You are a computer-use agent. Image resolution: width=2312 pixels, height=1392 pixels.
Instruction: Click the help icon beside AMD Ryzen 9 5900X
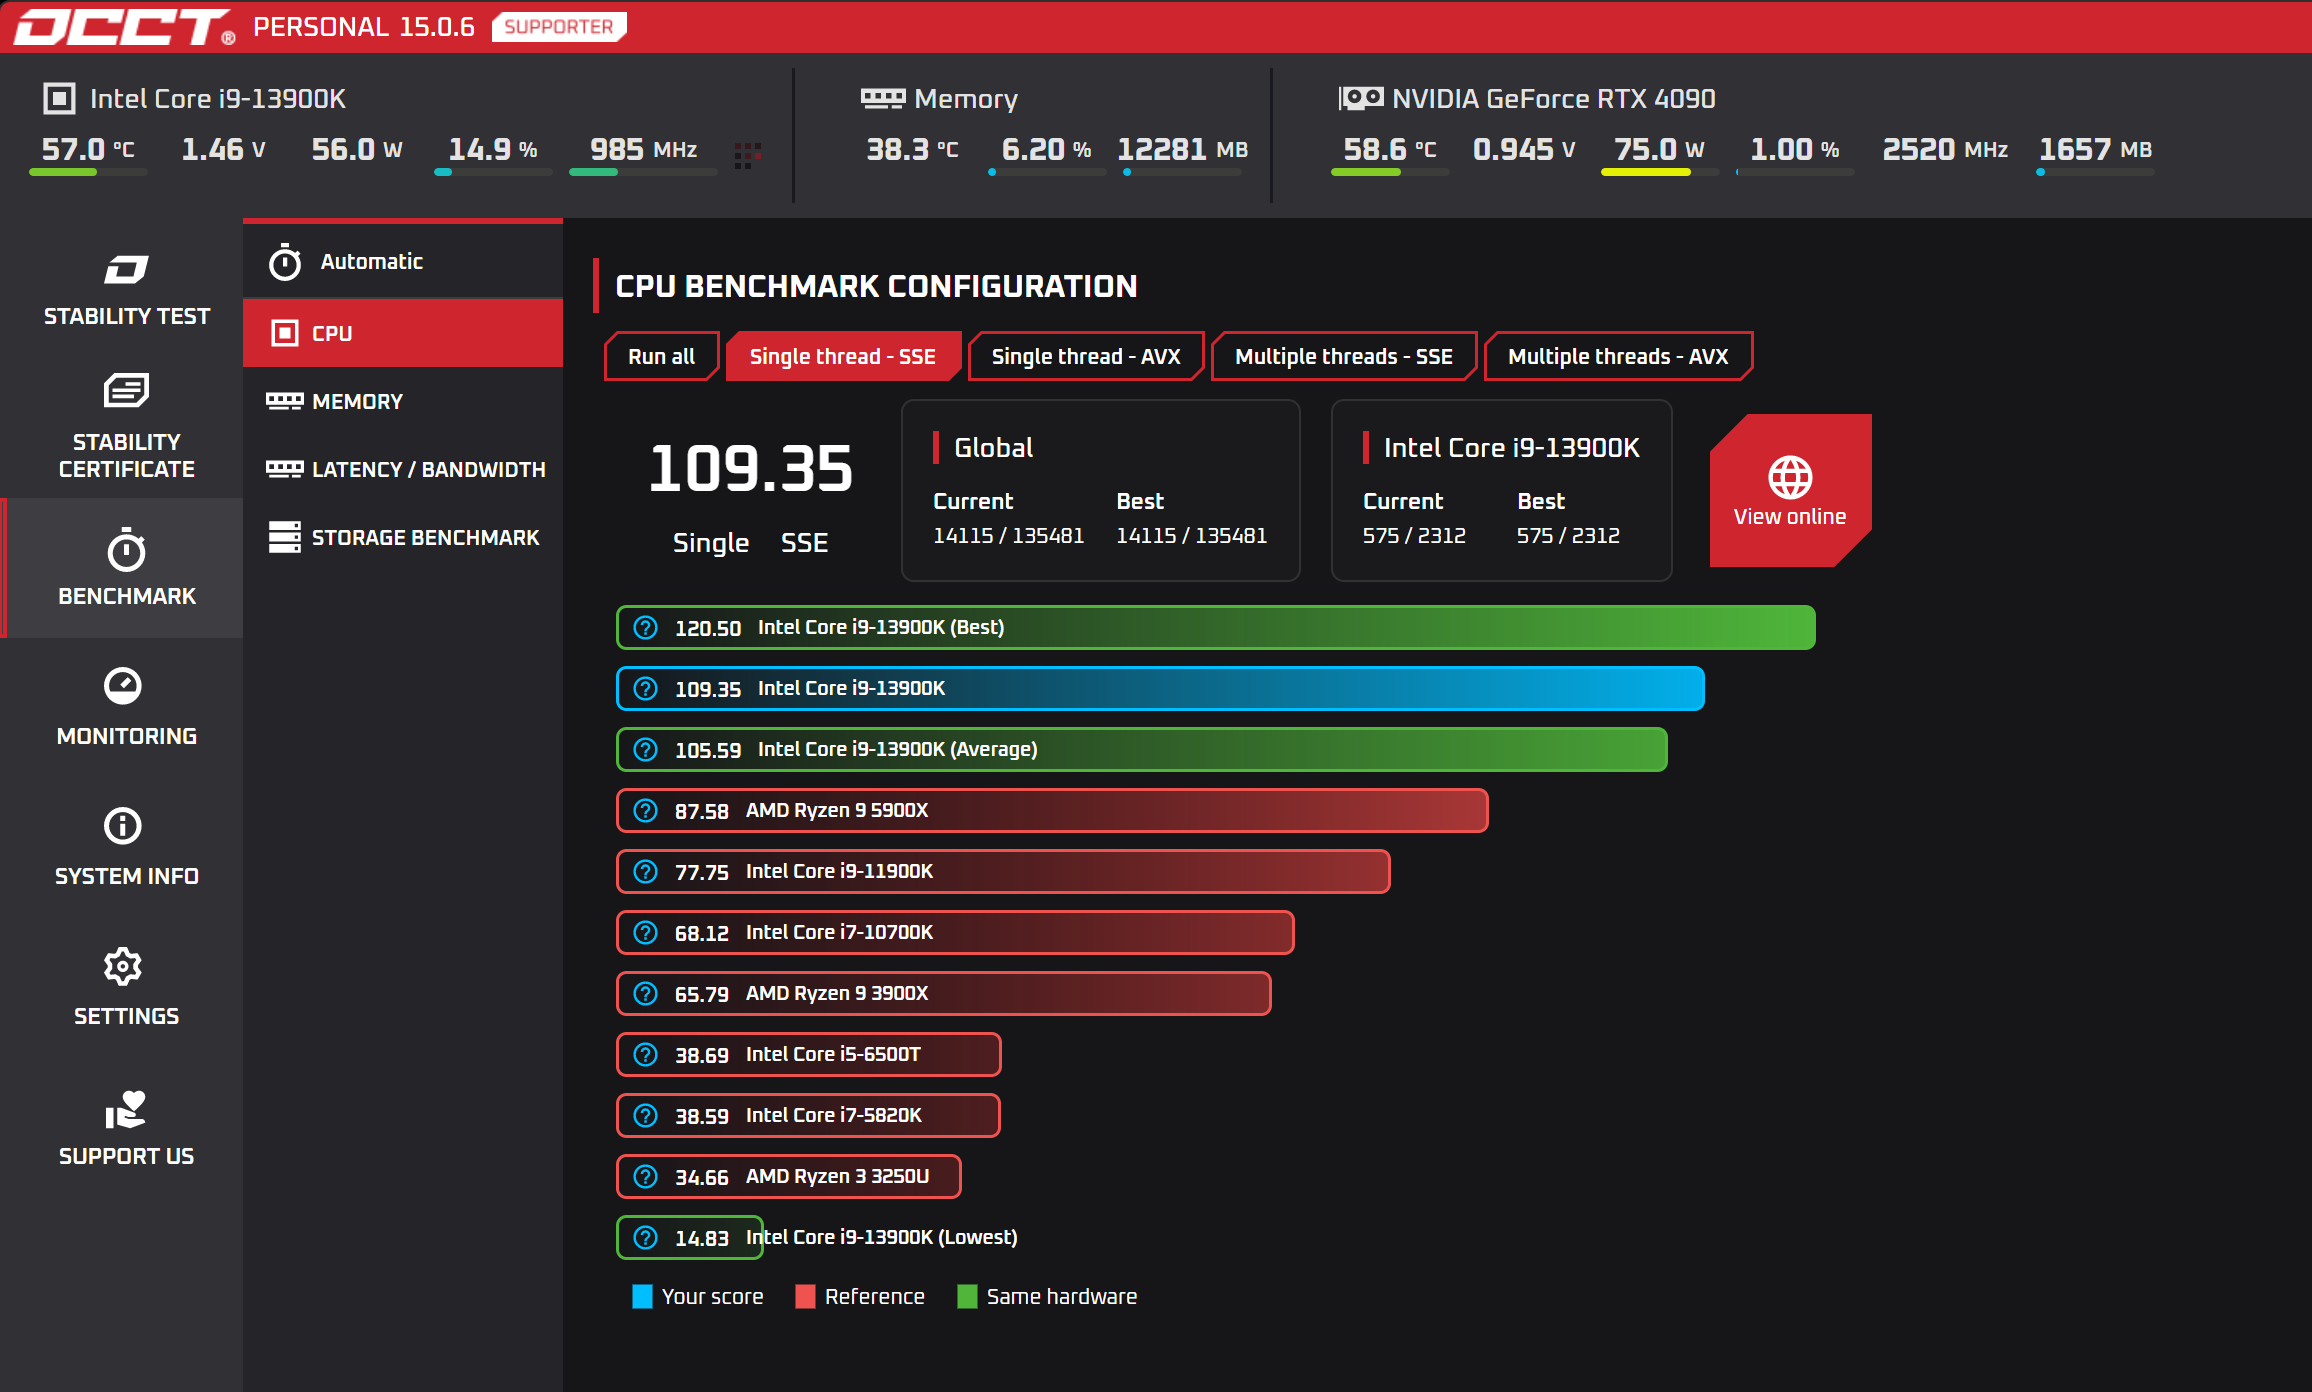pyautogui.click(x=646, y=811)
